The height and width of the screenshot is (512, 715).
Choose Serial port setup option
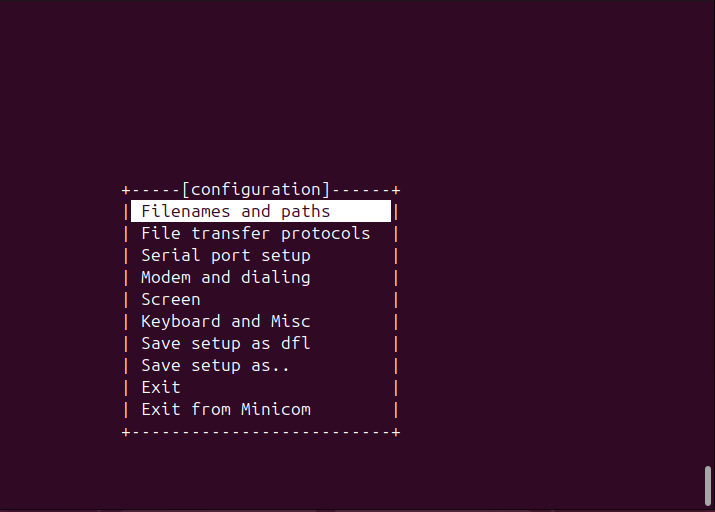click(x=225, y=255)
